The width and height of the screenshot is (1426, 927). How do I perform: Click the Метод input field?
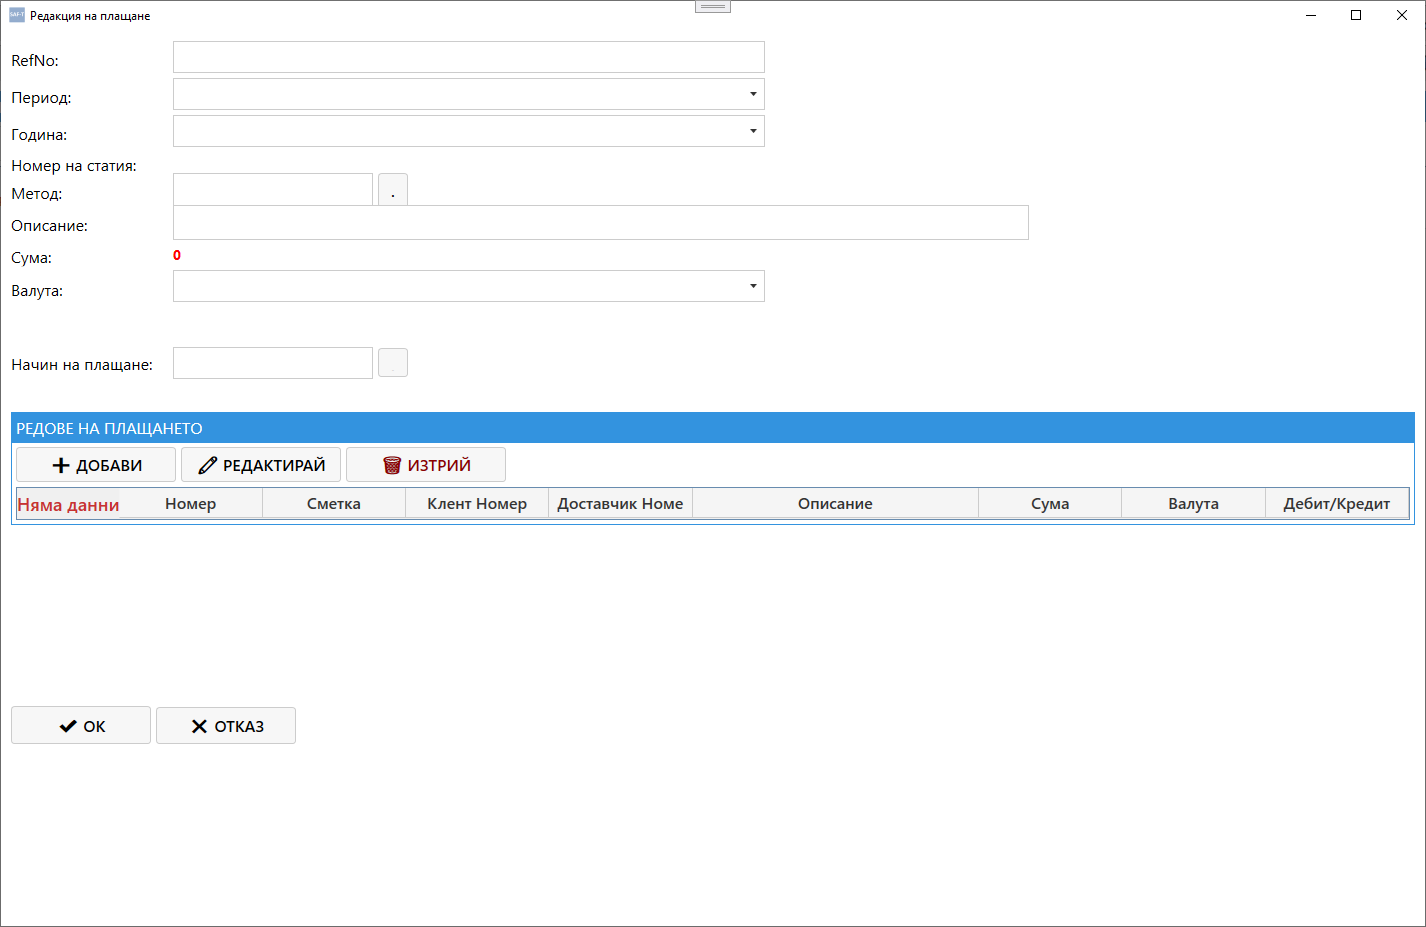pos(273,189)
